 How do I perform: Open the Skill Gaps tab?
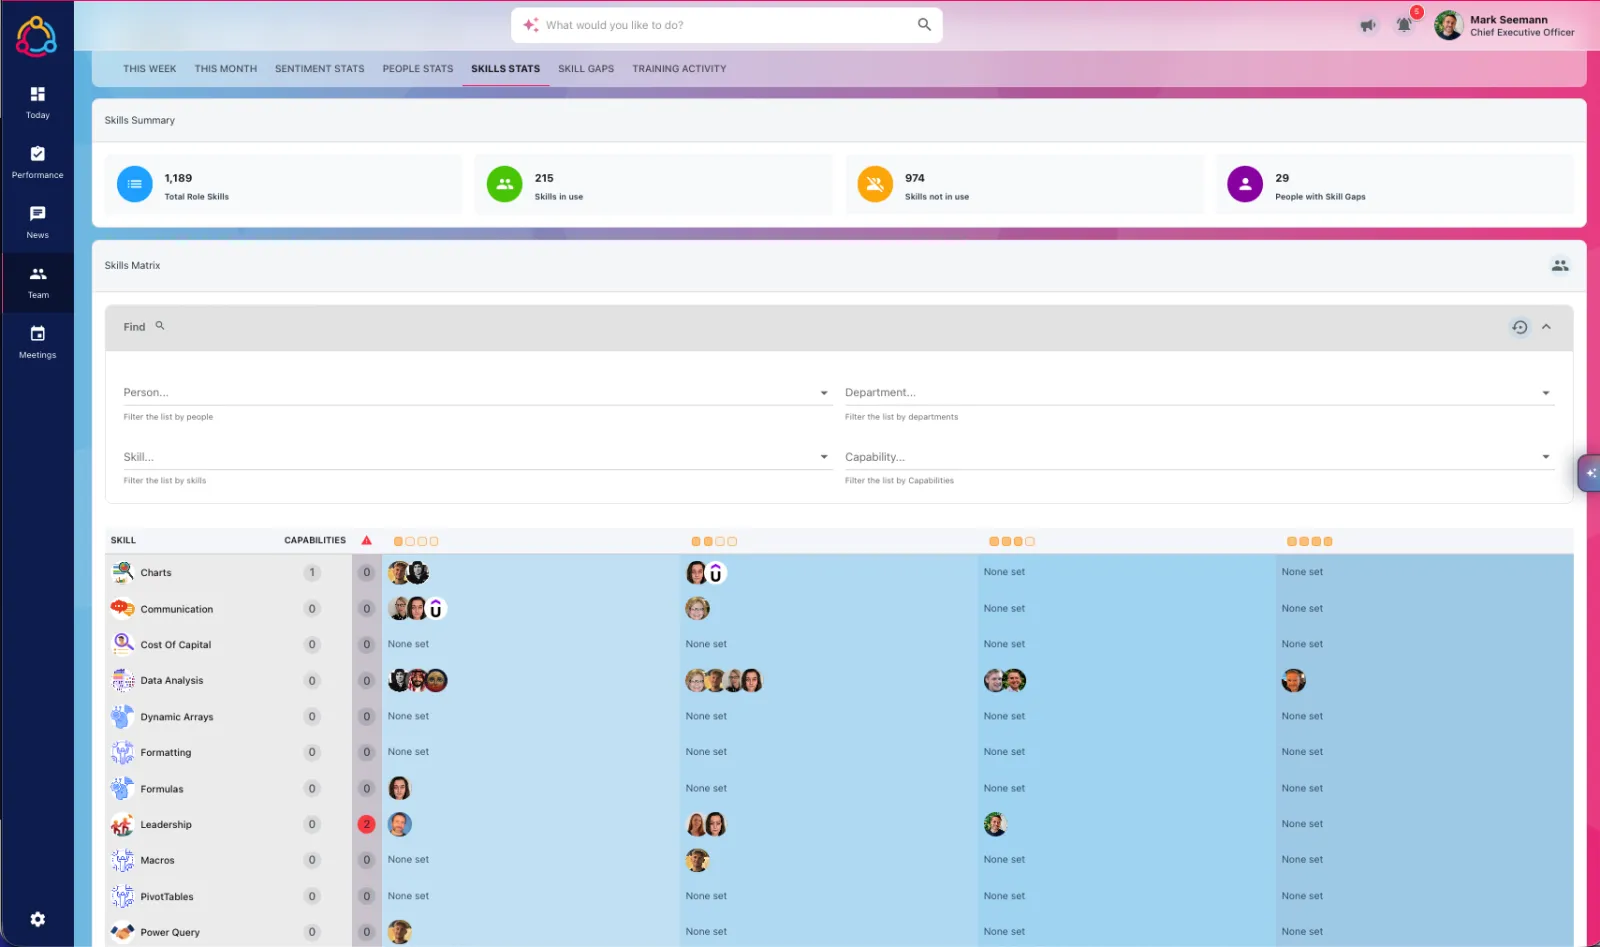click(586, 69)
